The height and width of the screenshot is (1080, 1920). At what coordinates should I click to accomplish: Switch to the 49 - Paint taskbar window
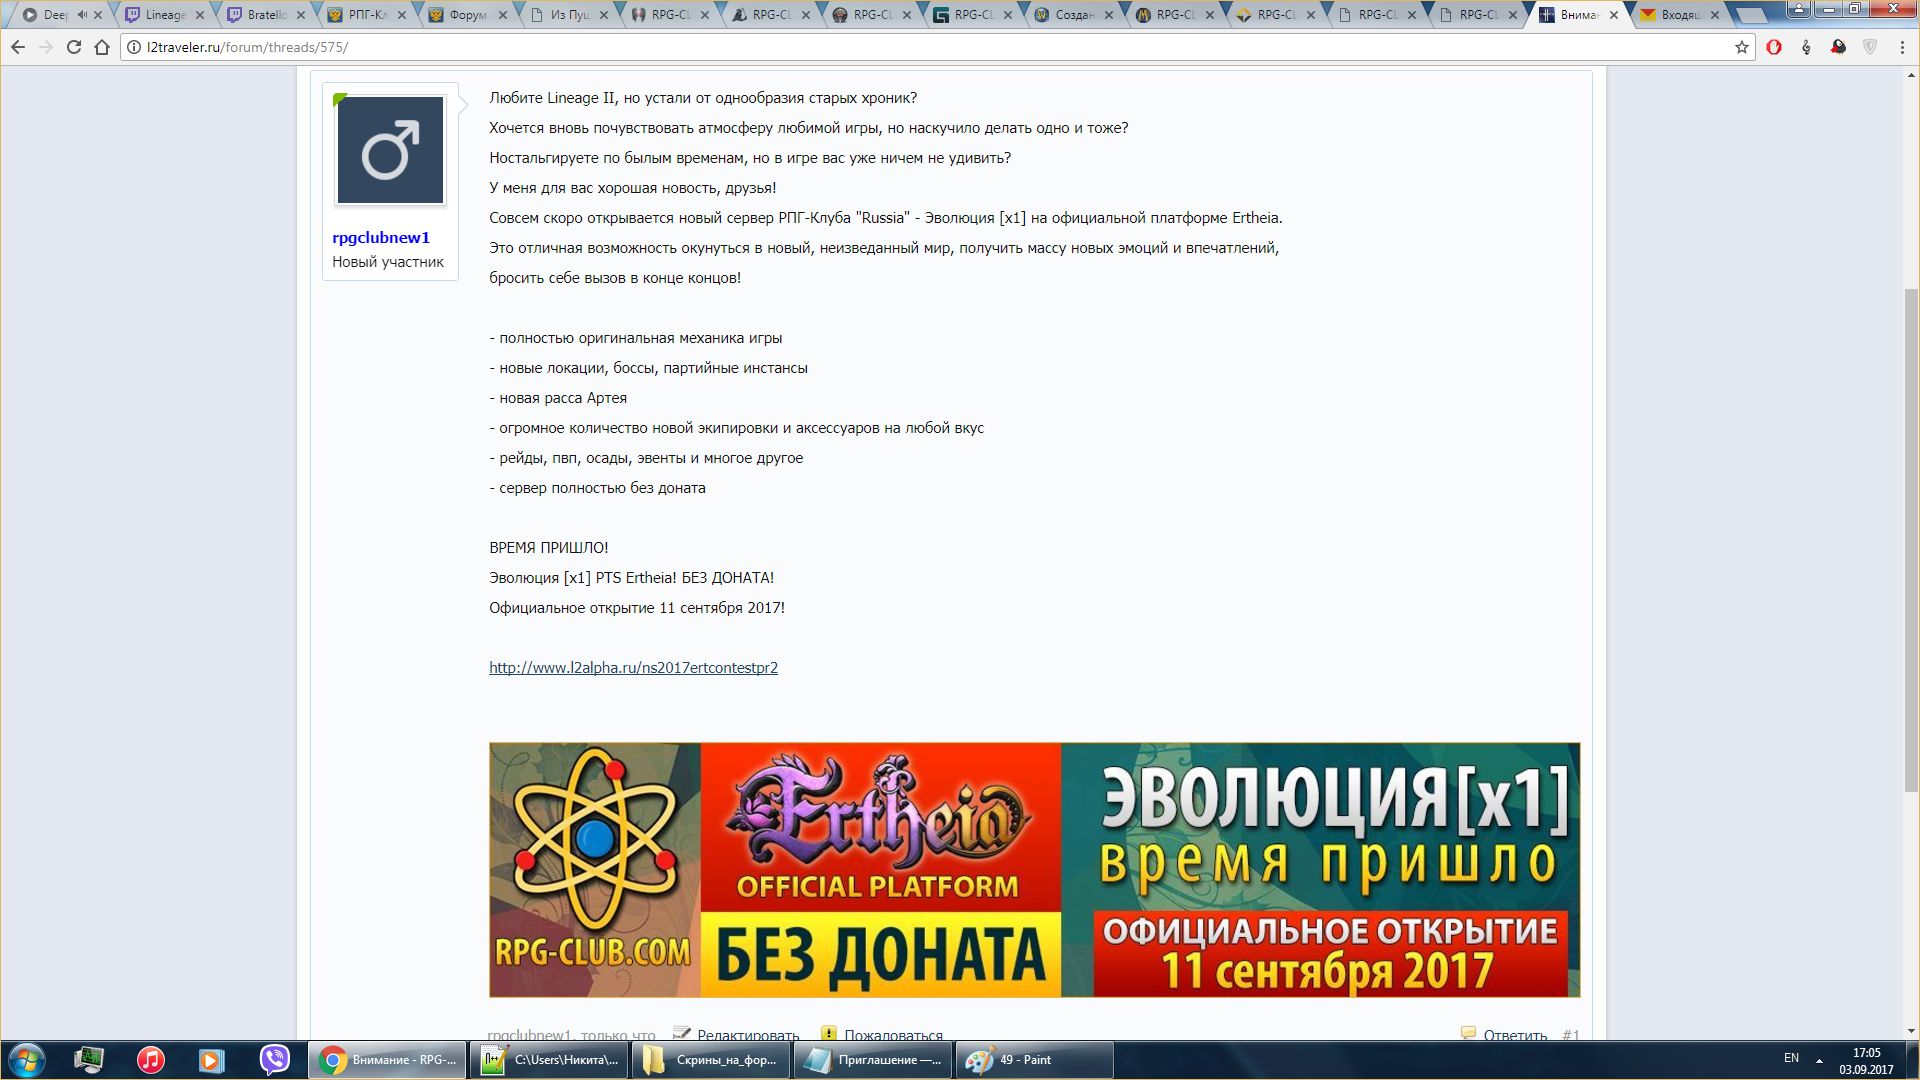[x=1036, y=1060]
